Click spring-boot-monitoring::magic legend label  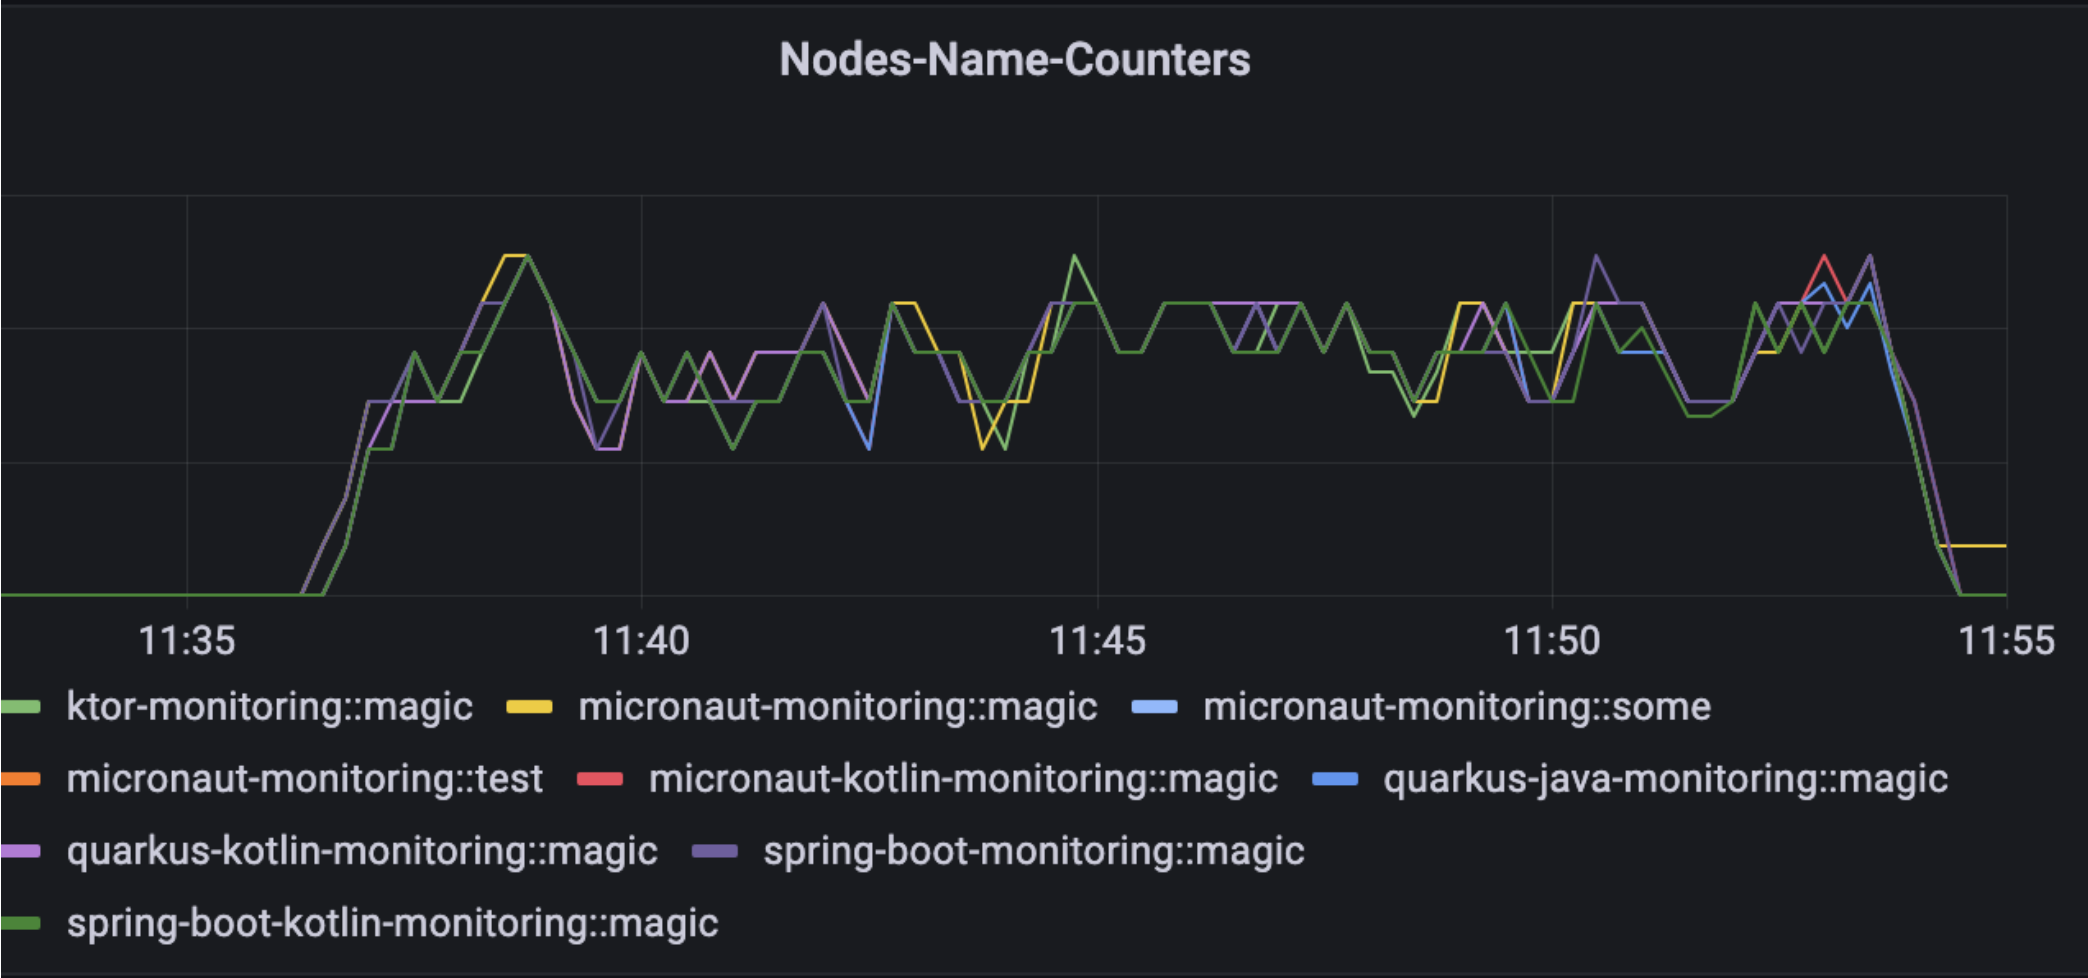[x=1034, y=851]
